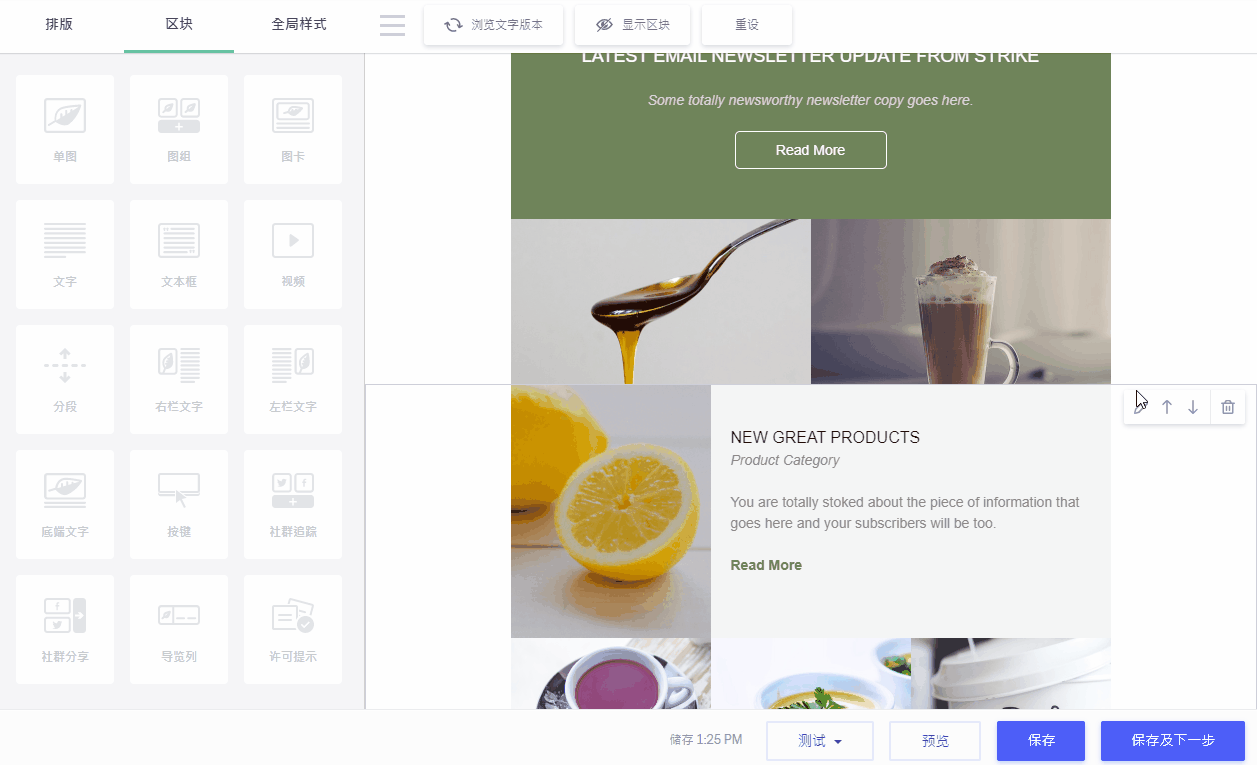Screen dimensions: 1257x765
Task: Pick the 分段 divider block
Action: 65,379
